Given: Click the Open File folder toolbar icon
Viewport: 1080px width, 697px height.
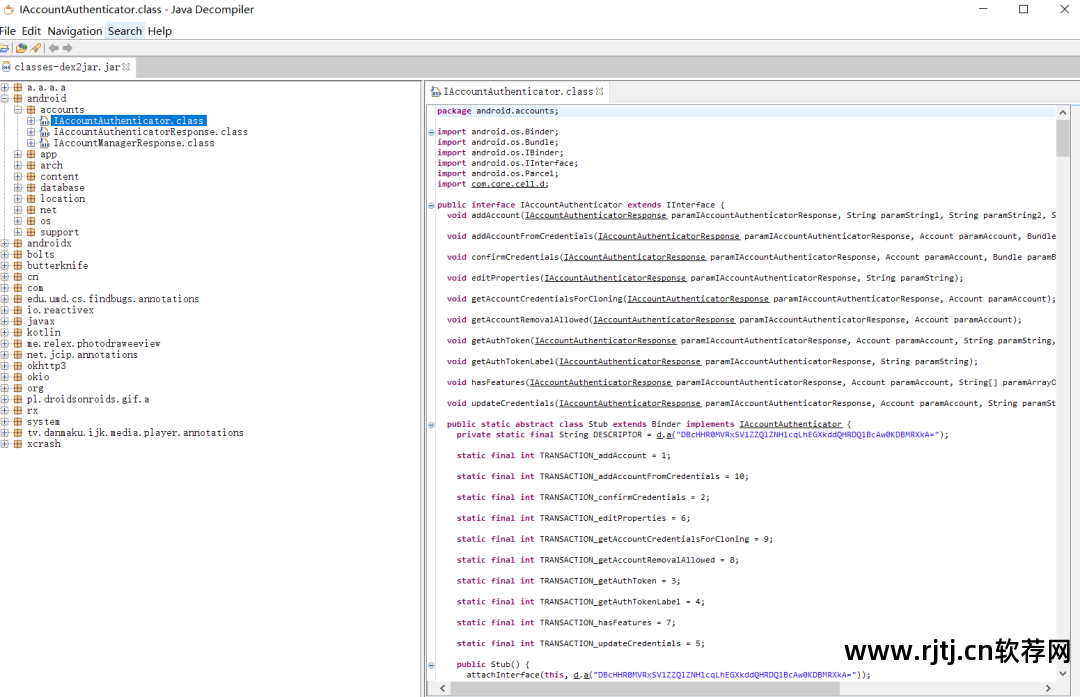Looking at the screenshot, I should [4, 48].
